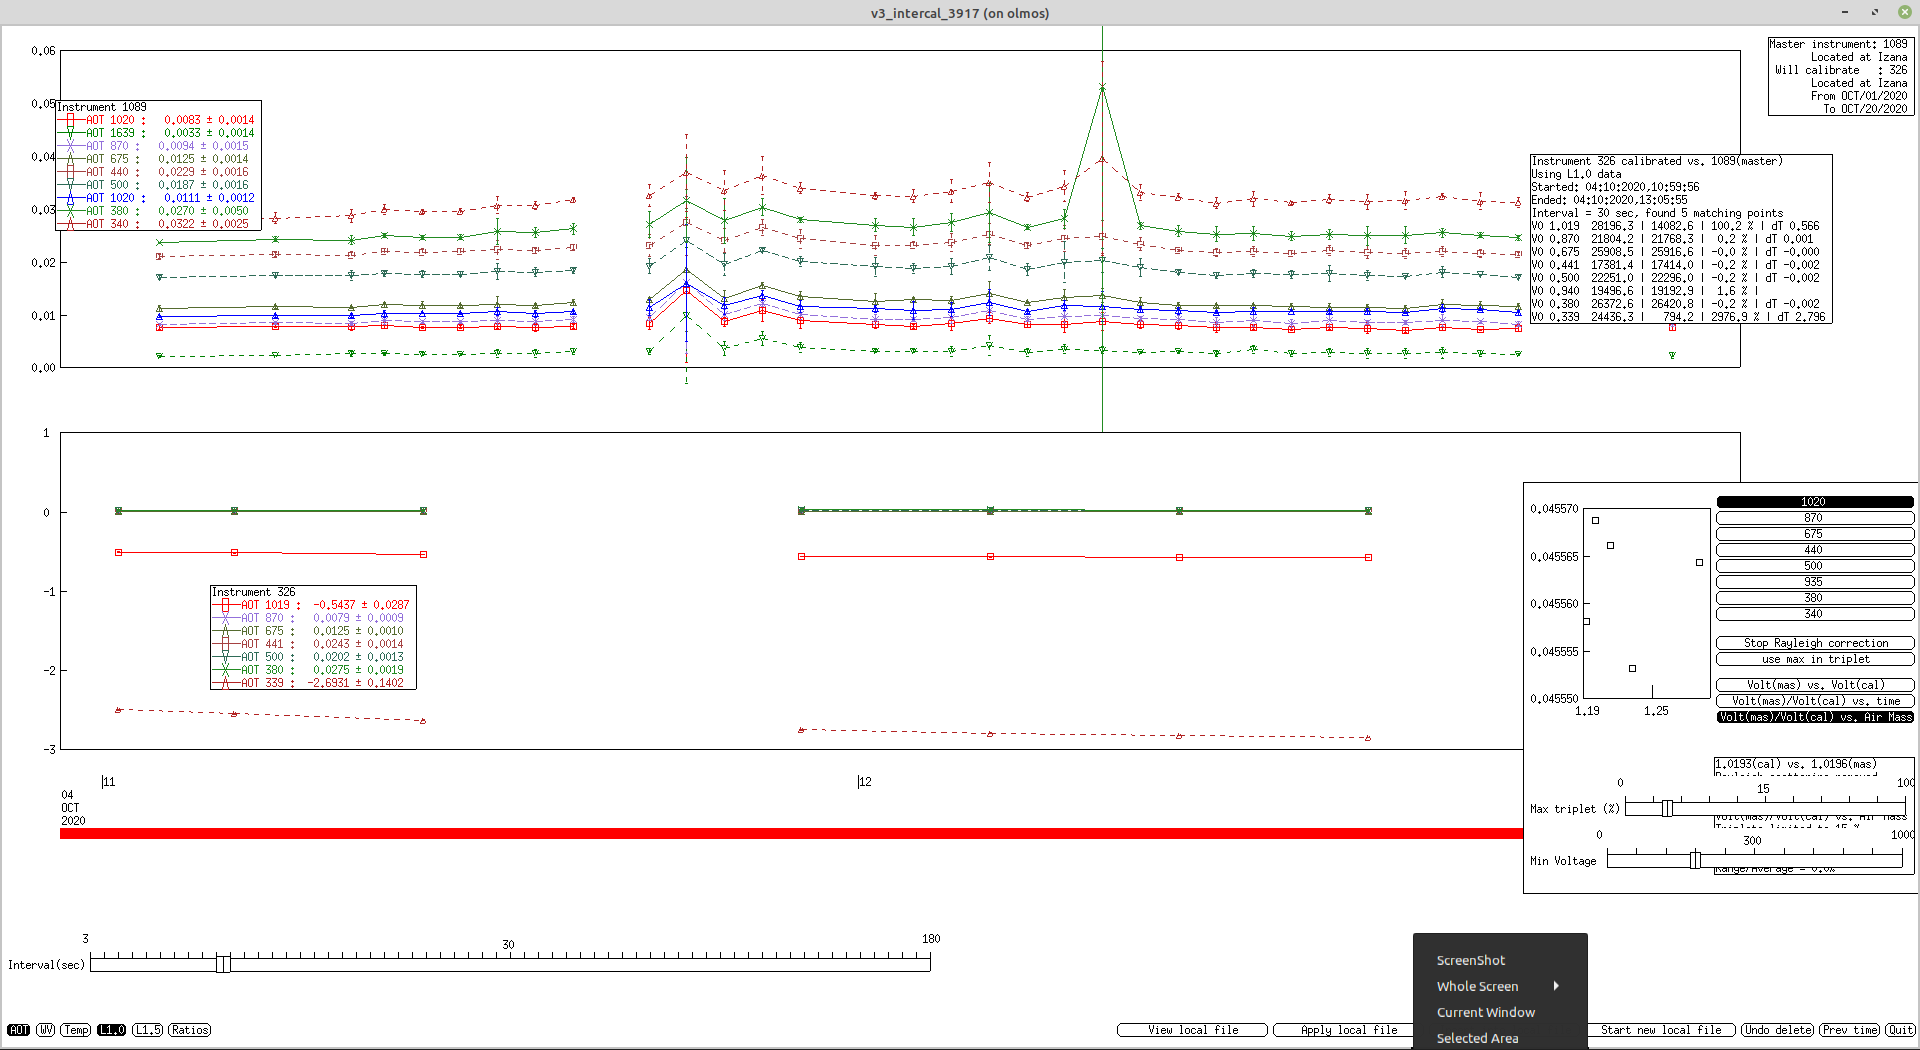The width and height of the screenshot is (1920, 1050).
Task: Click the red timeline bar
Action: 791,833
